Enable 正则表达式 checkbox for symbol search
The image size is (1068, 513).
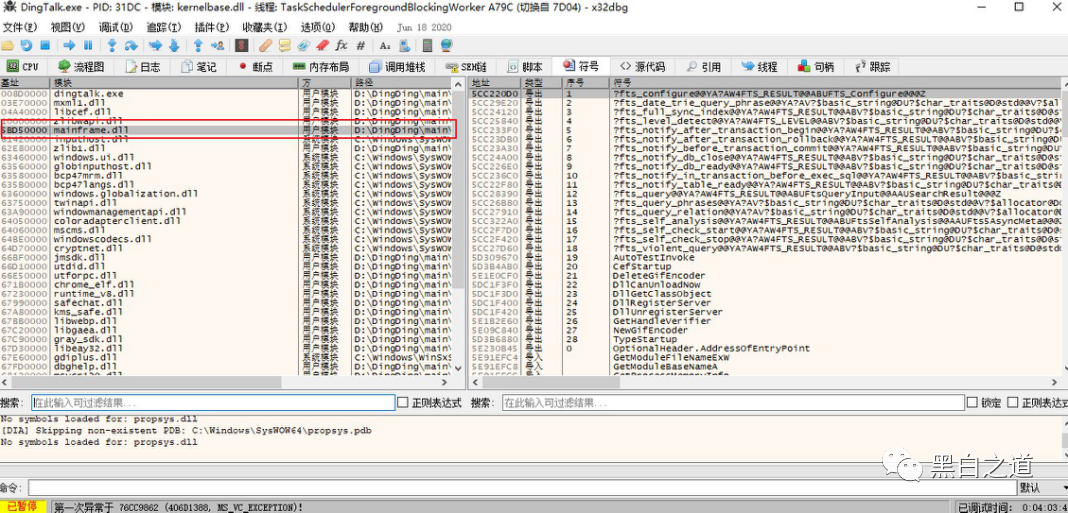tap(1014, 403)
